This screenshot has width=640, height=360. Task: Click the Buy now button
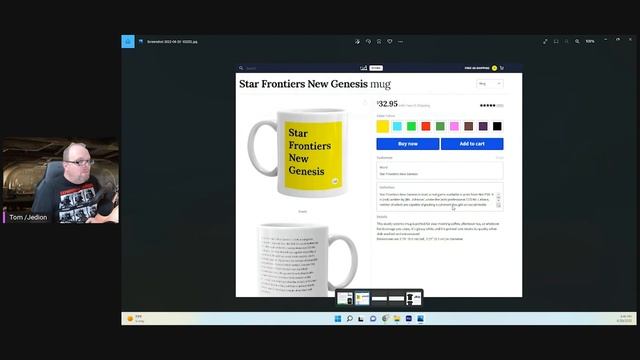point(408,144)
